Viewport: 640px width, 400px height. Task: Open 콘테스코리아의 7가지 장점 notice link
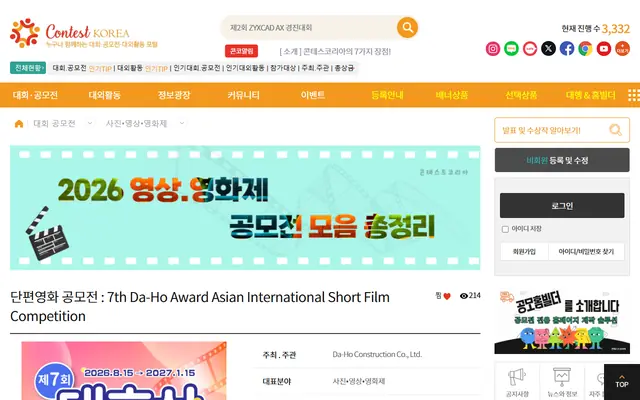point(335,51)
